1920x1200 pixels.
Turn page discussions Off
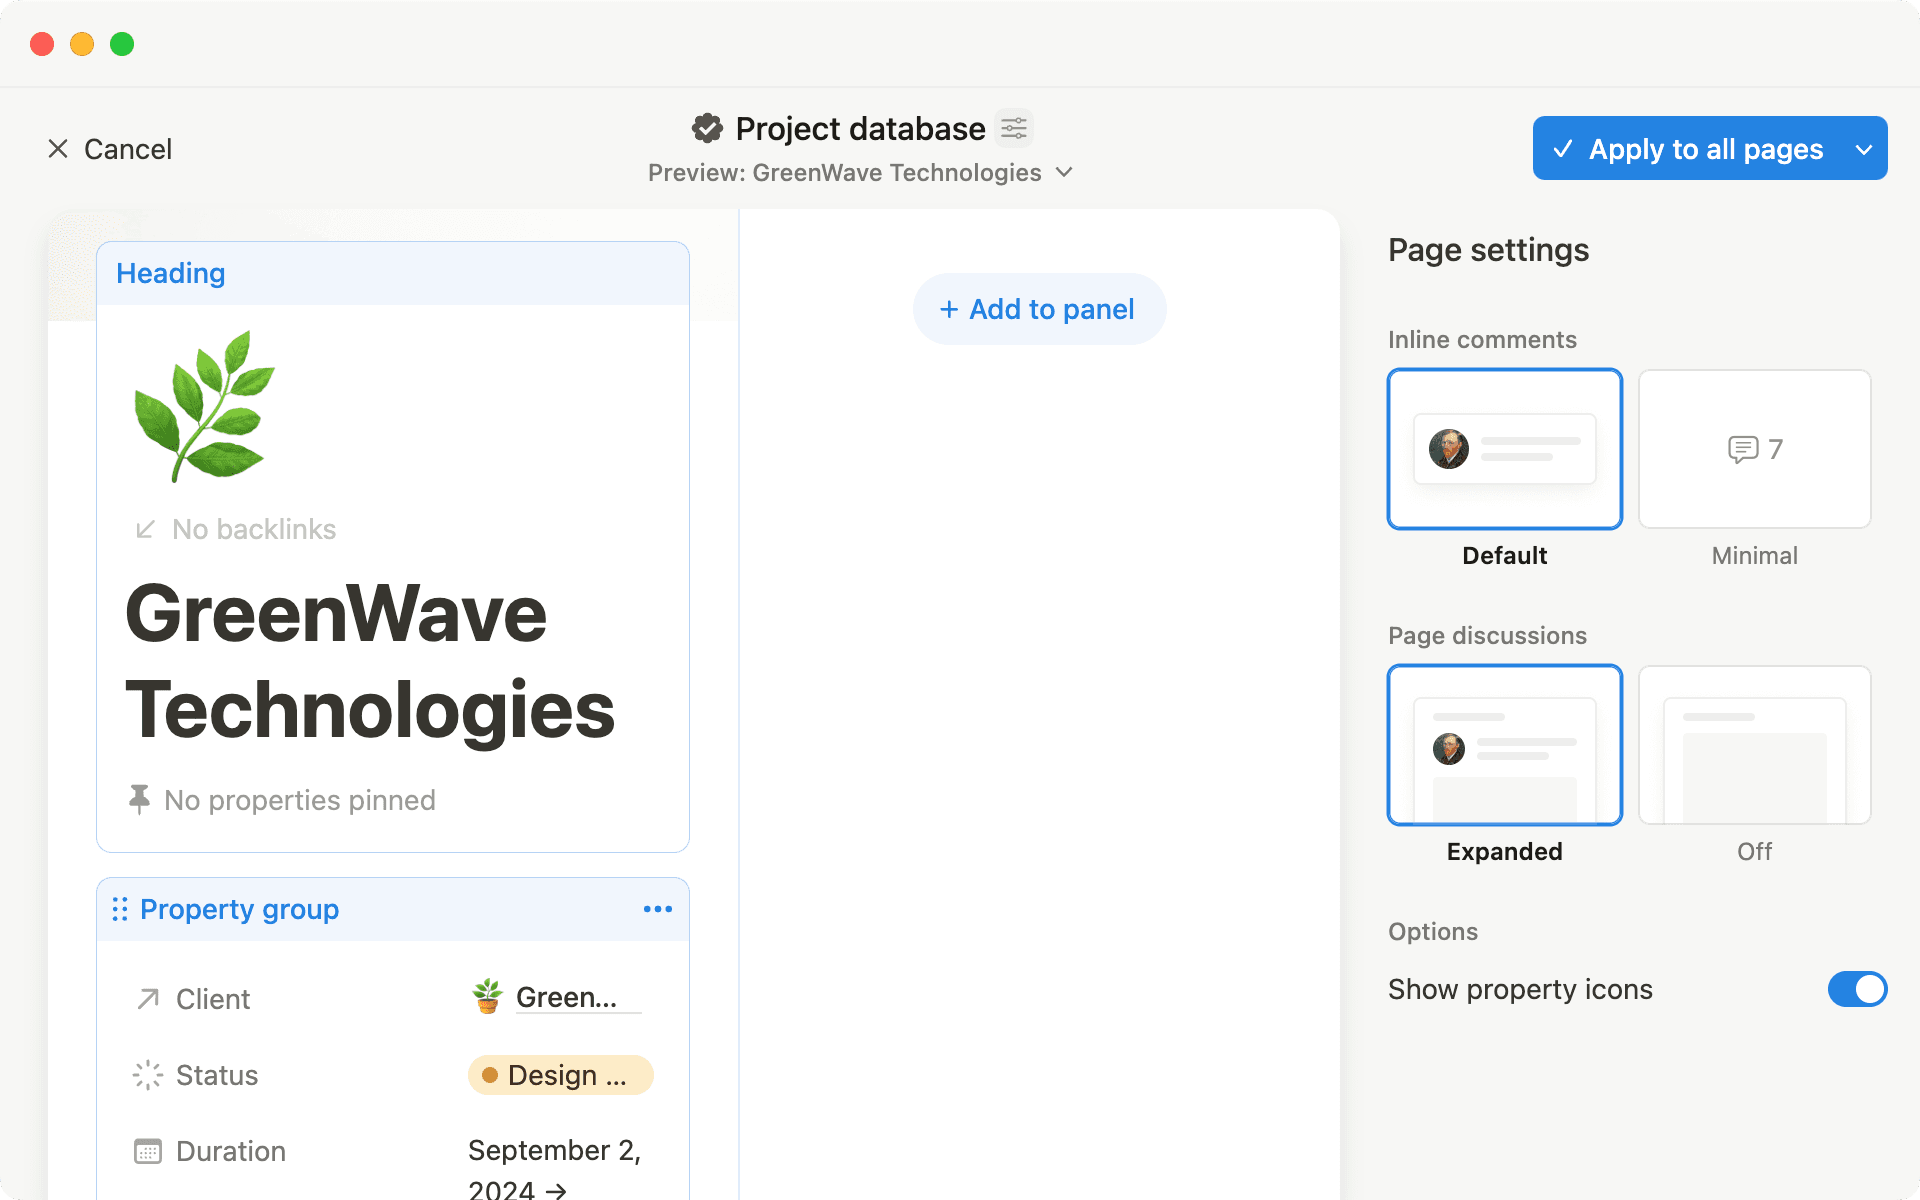tap(1754, 745)
